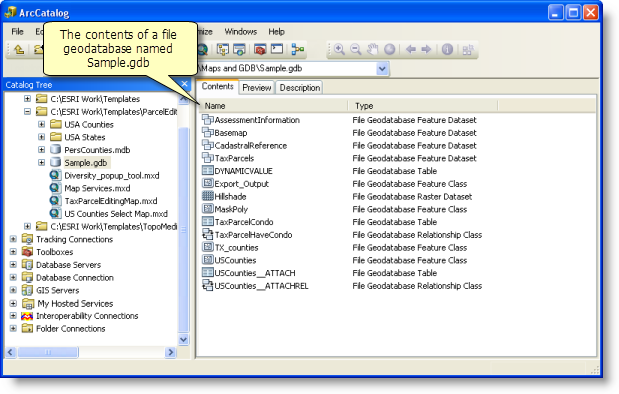619x394 pixels.
Task: Select TaxParcels feature dataset row
Action: click(340, 158)
